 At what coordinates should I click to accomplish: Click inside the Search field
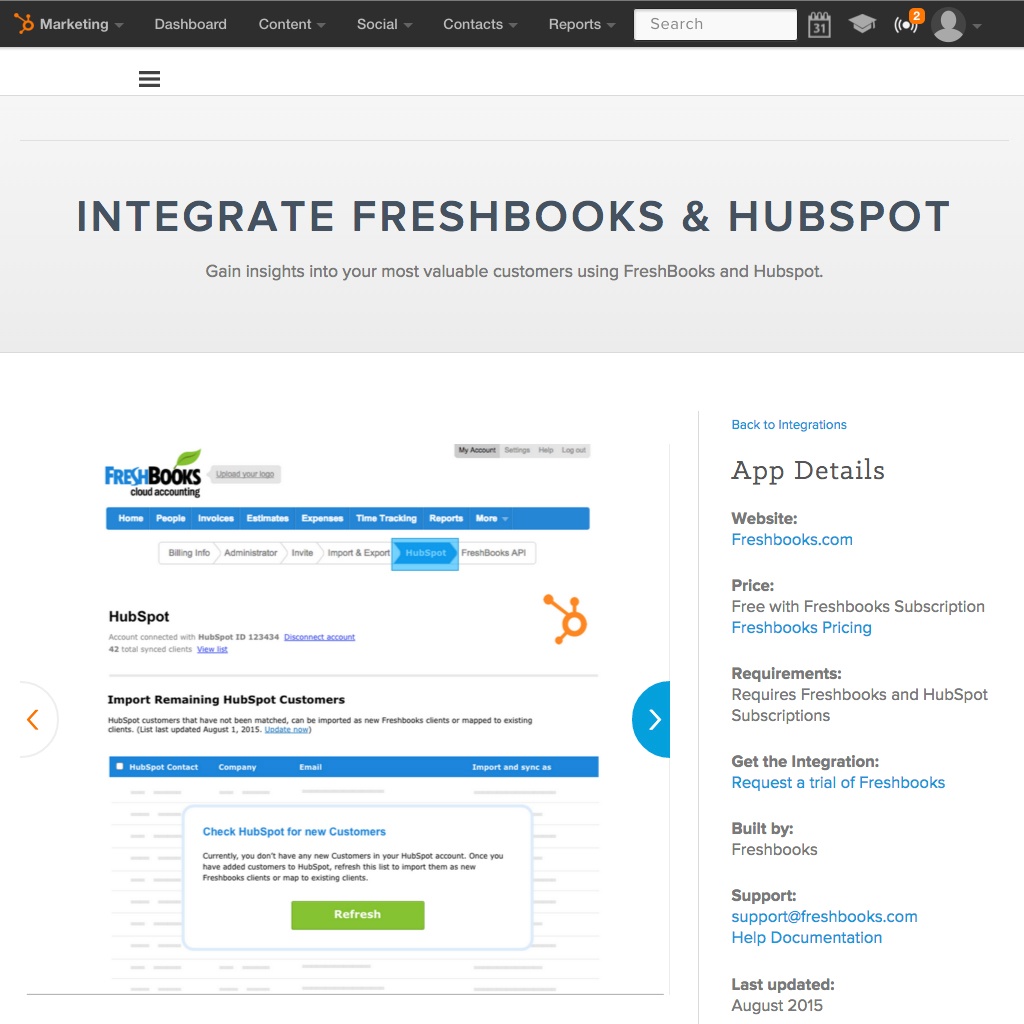point(715,24)
